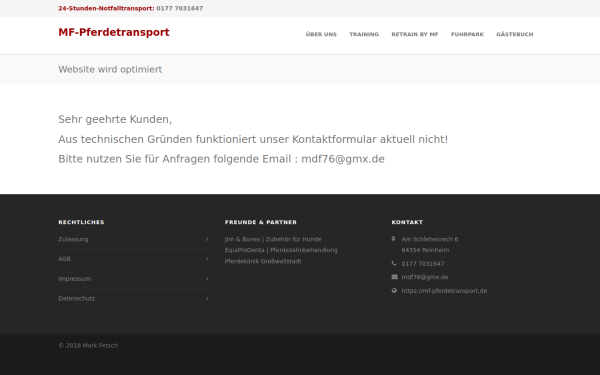Click the envelope icon in Kontakt section
The height and width of the screenshot is (375, 600).
pyautogui.click(x=395, y=277)
